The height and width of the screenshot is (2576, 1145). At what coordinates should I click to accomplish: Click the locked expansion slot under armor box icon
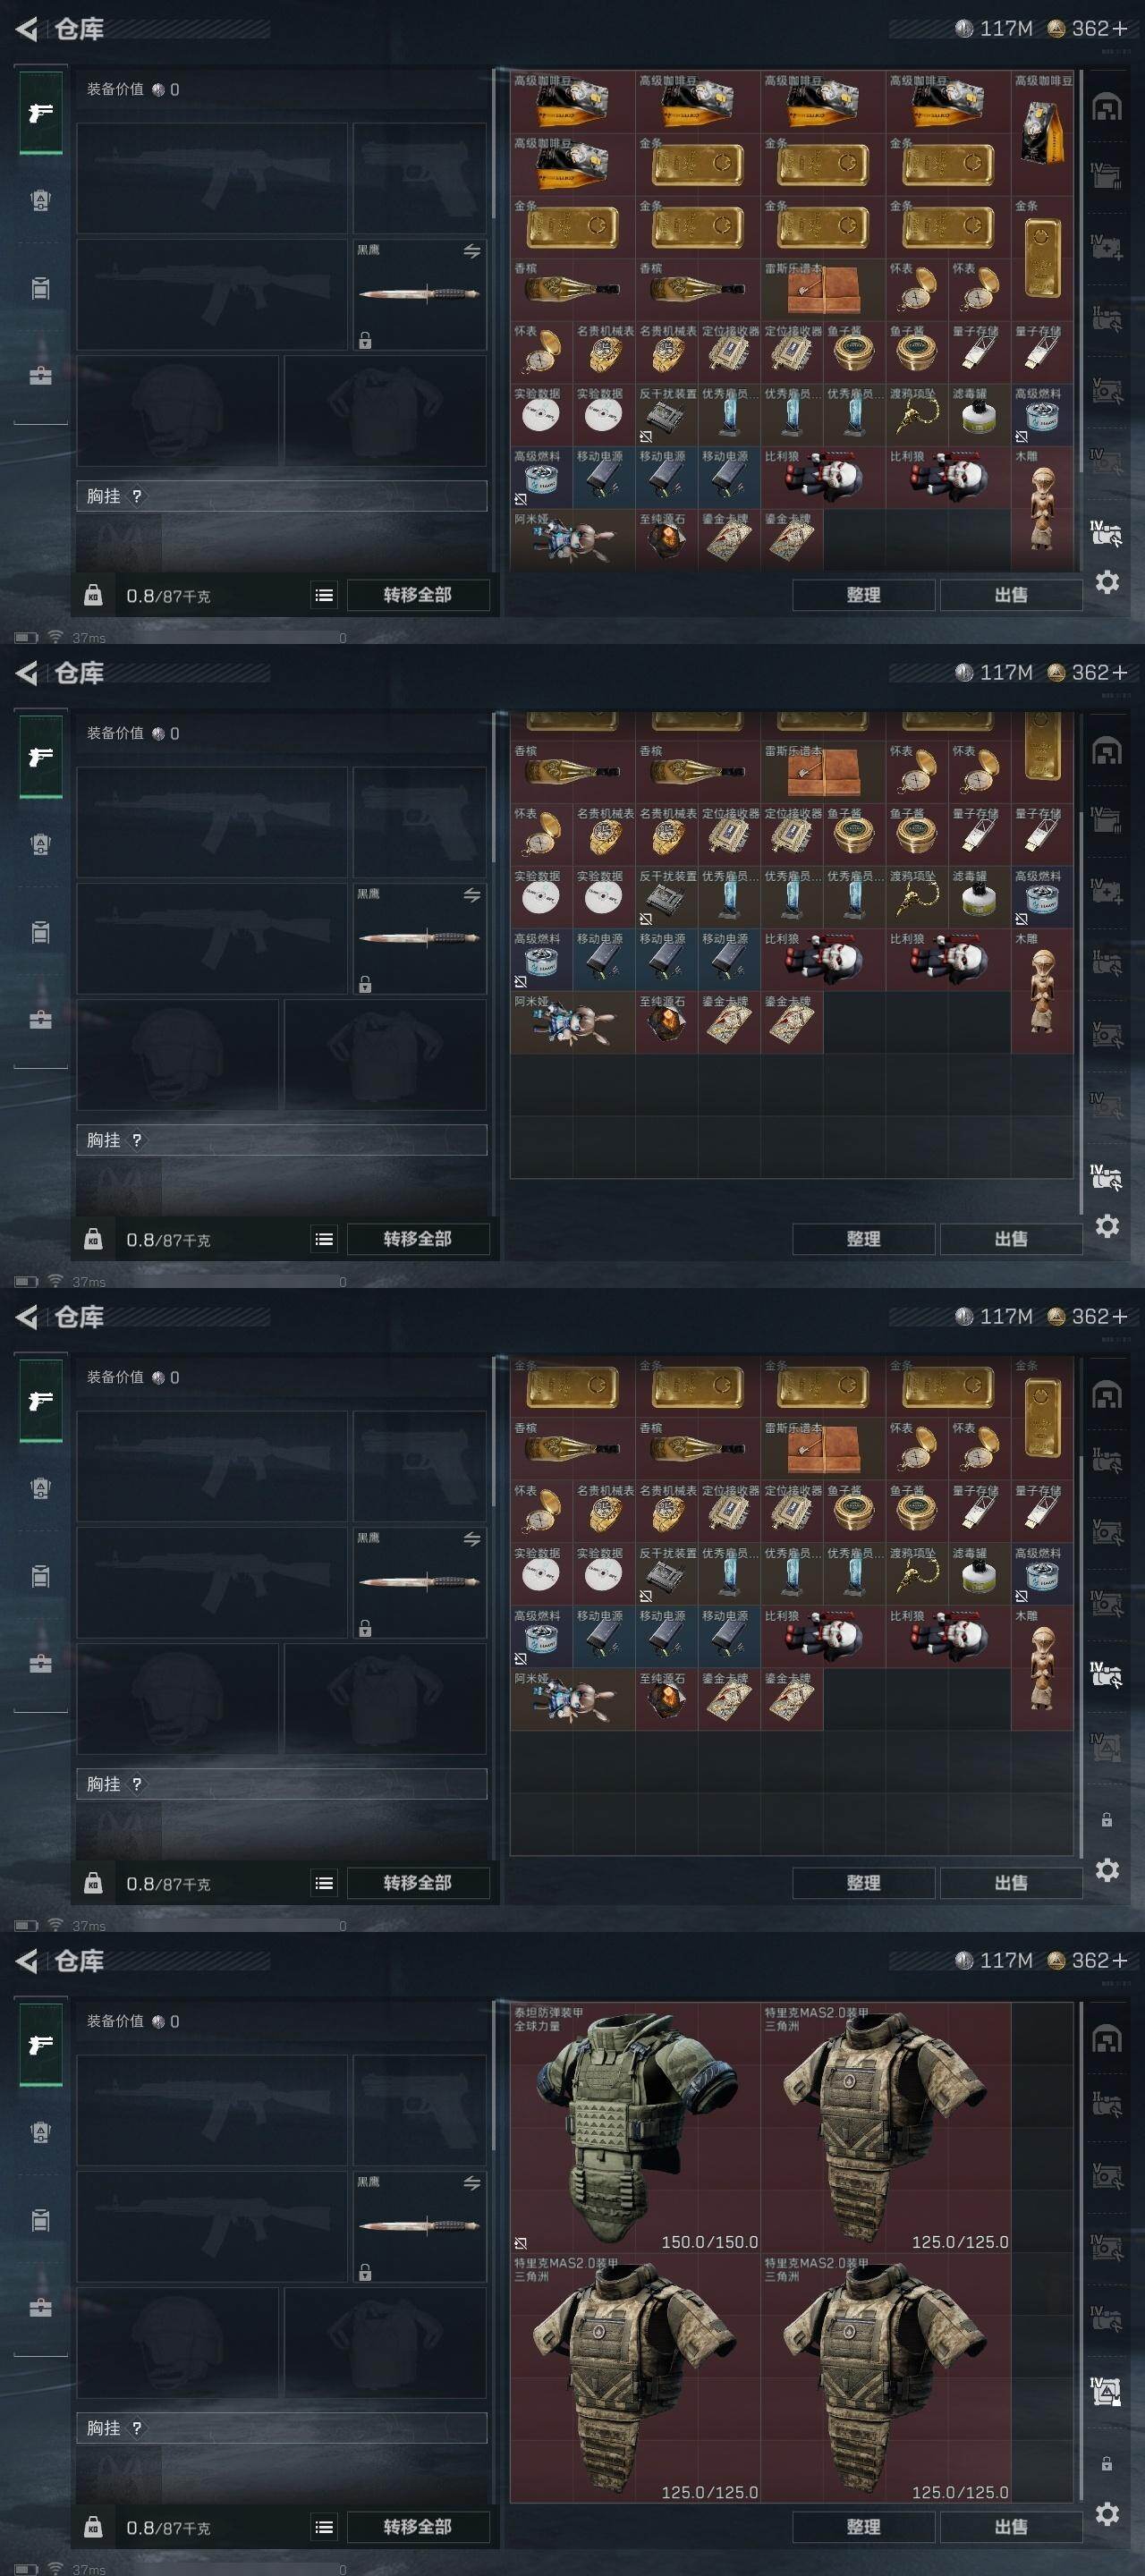pyautogui.click(x=1106, y=2463)
